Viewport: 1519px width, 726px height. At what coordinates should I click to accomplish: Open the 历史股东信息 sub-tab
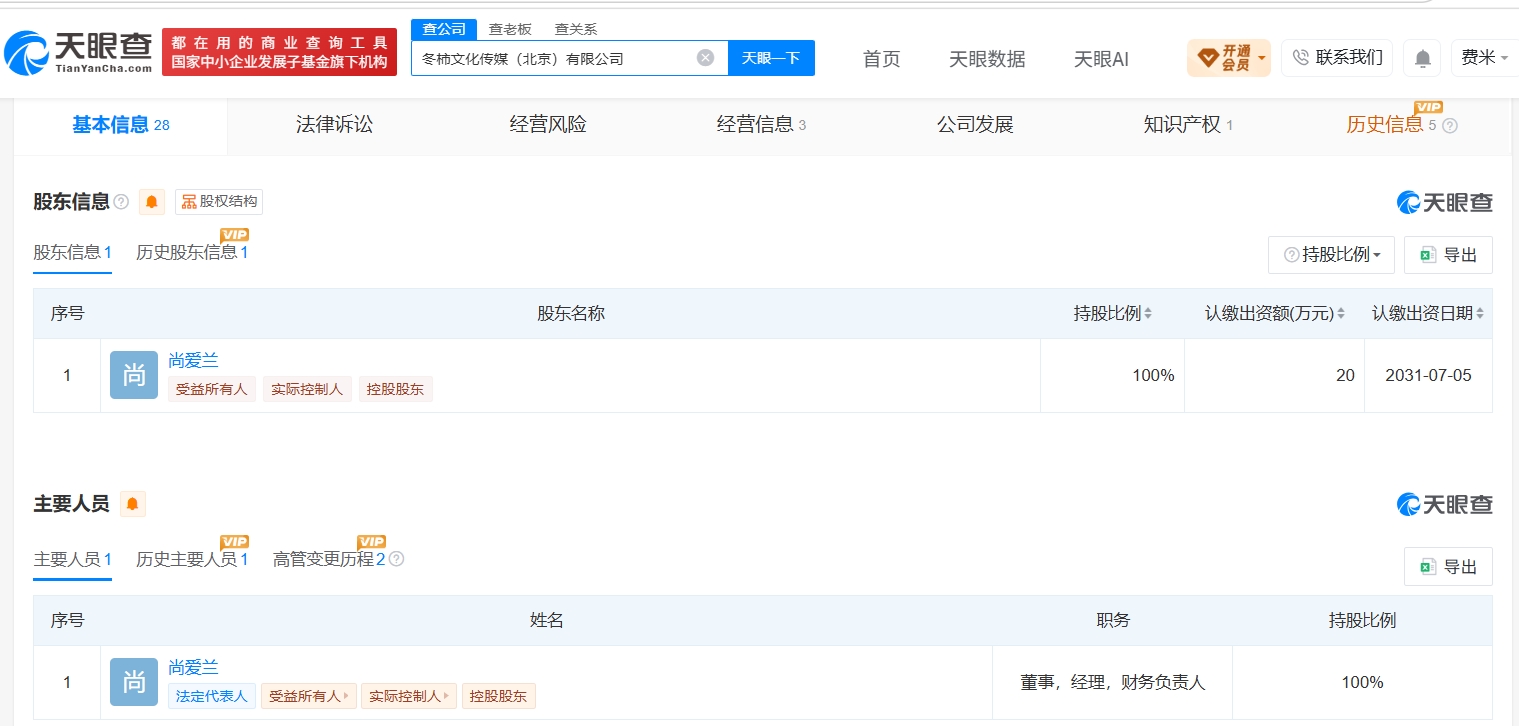pyautogui.click(x=192, y=253)
